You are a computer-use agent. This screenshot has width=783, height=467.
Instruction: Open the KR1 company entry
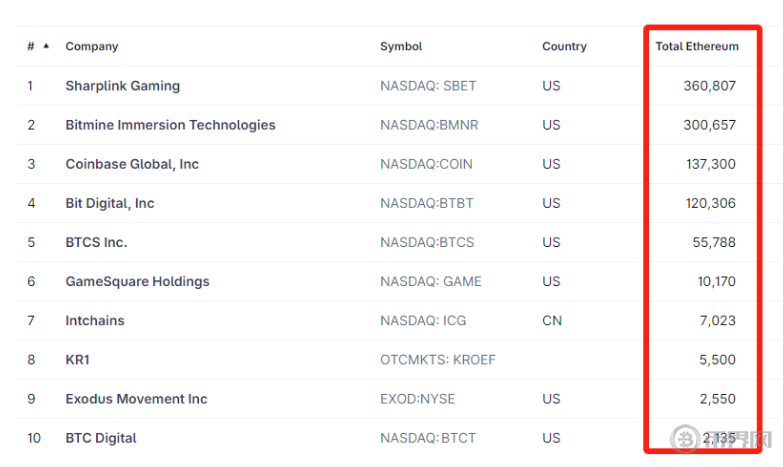[78, 359]
